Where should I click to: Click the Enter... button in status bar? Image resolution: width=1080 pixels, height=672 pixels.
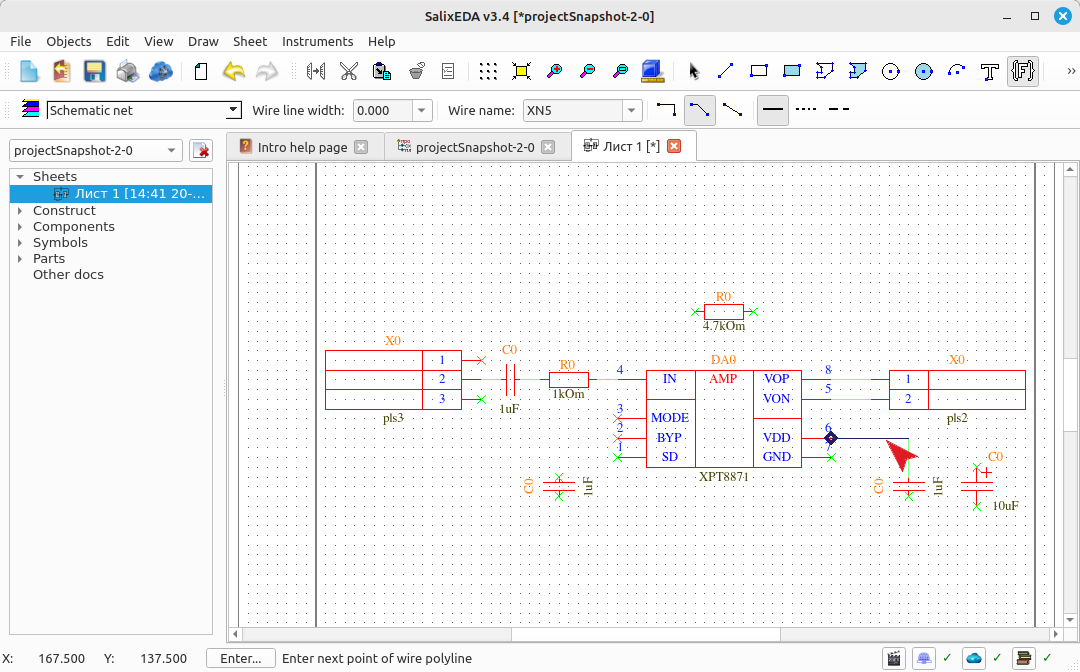(240, 658)
